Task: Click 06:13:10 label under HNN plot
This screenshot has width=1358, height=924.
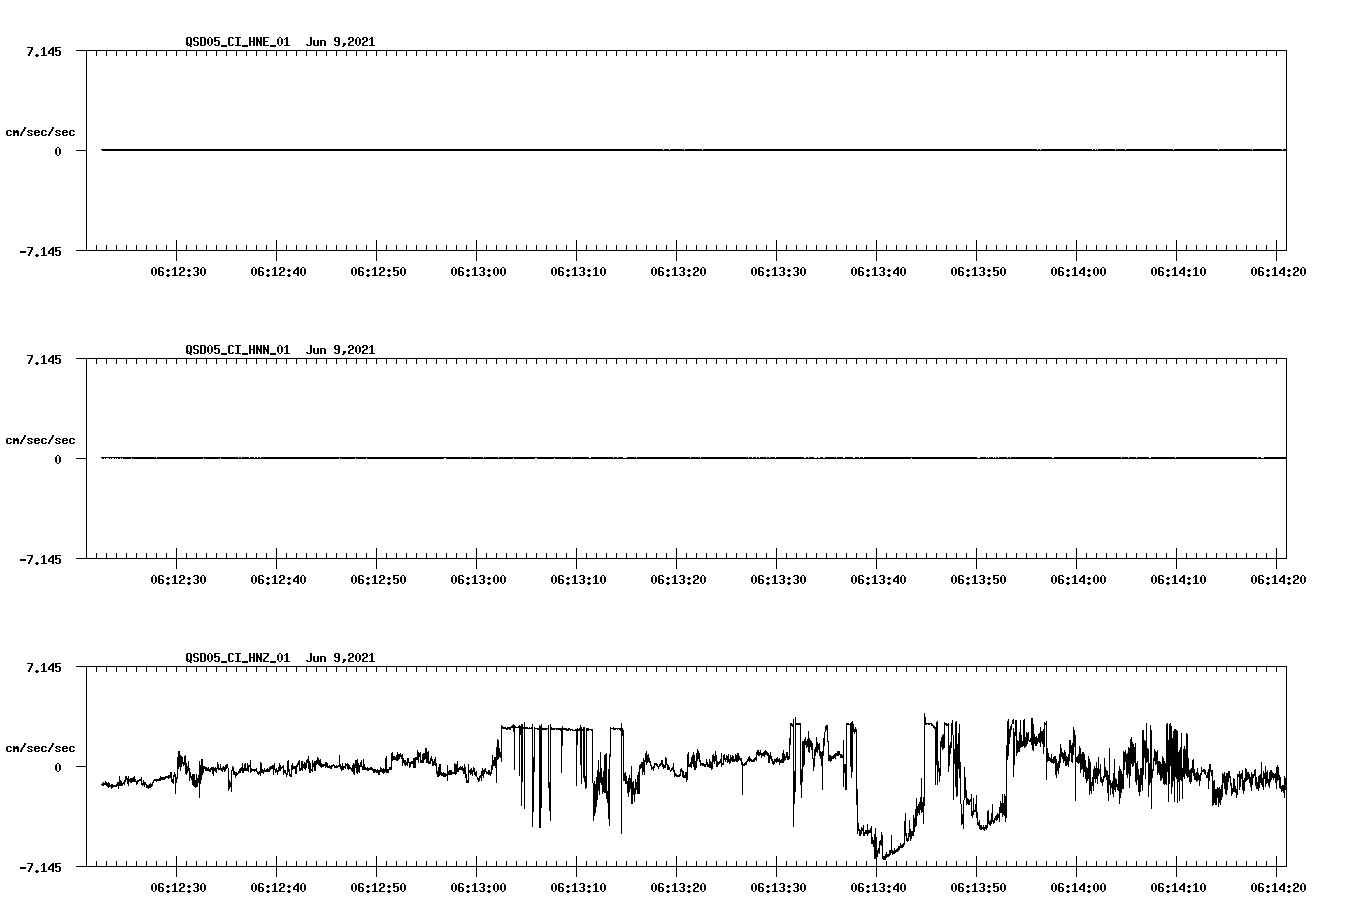Action: click(x=578, y=579)
